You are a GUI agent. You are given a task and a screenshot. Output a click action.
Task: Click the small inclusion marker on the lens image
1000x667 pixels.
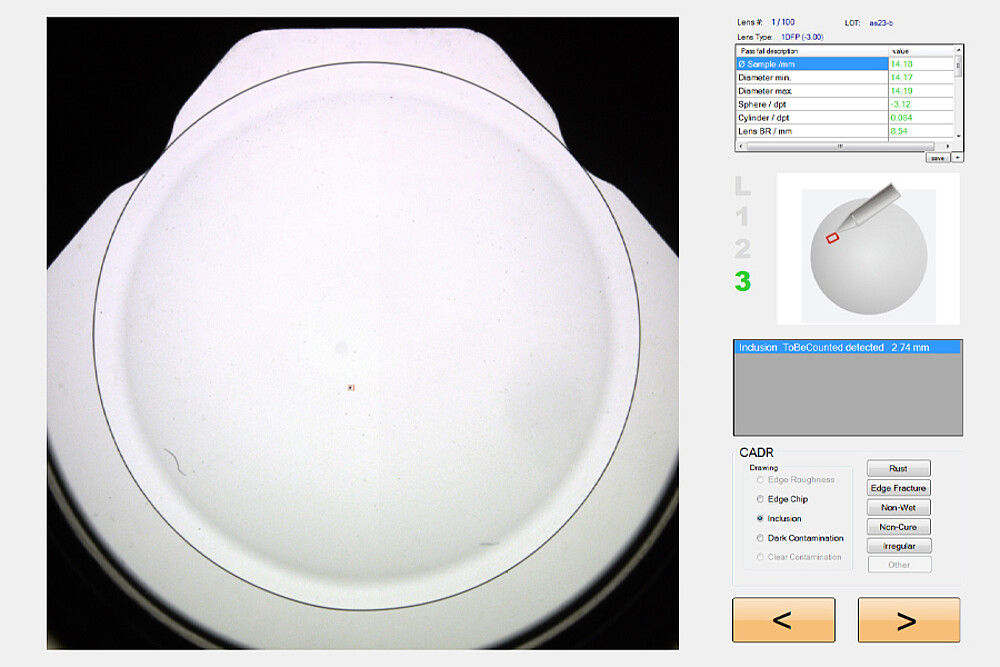pyautogui.click(x=351, y=387)
